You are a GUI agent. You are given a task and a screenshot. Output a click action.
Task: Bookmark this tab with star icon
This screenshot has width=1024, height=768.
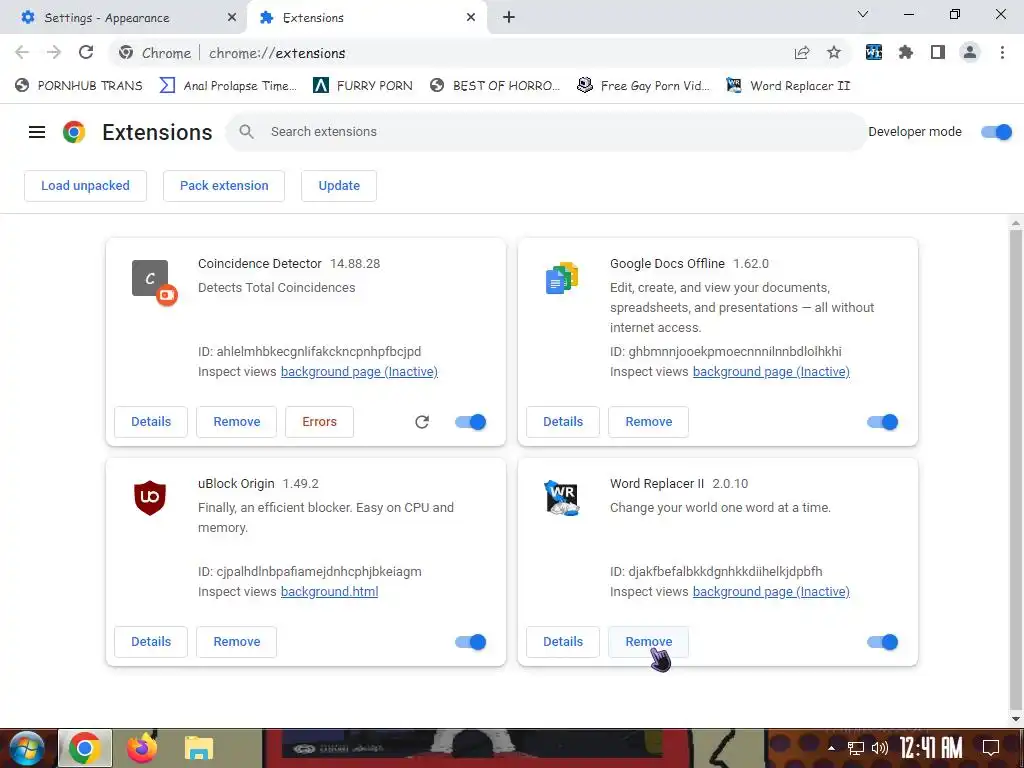tap(834, 53)
